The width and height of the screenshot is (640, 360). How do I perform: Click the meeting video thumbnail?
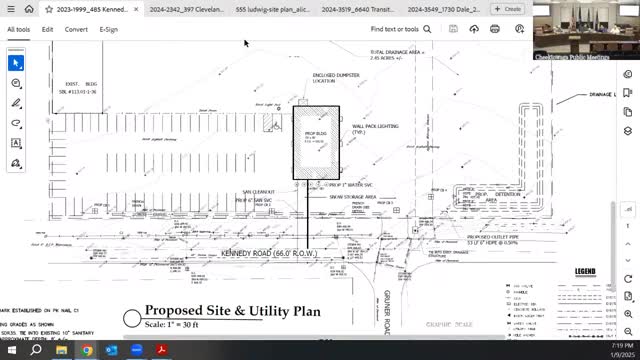click(586, 30)
